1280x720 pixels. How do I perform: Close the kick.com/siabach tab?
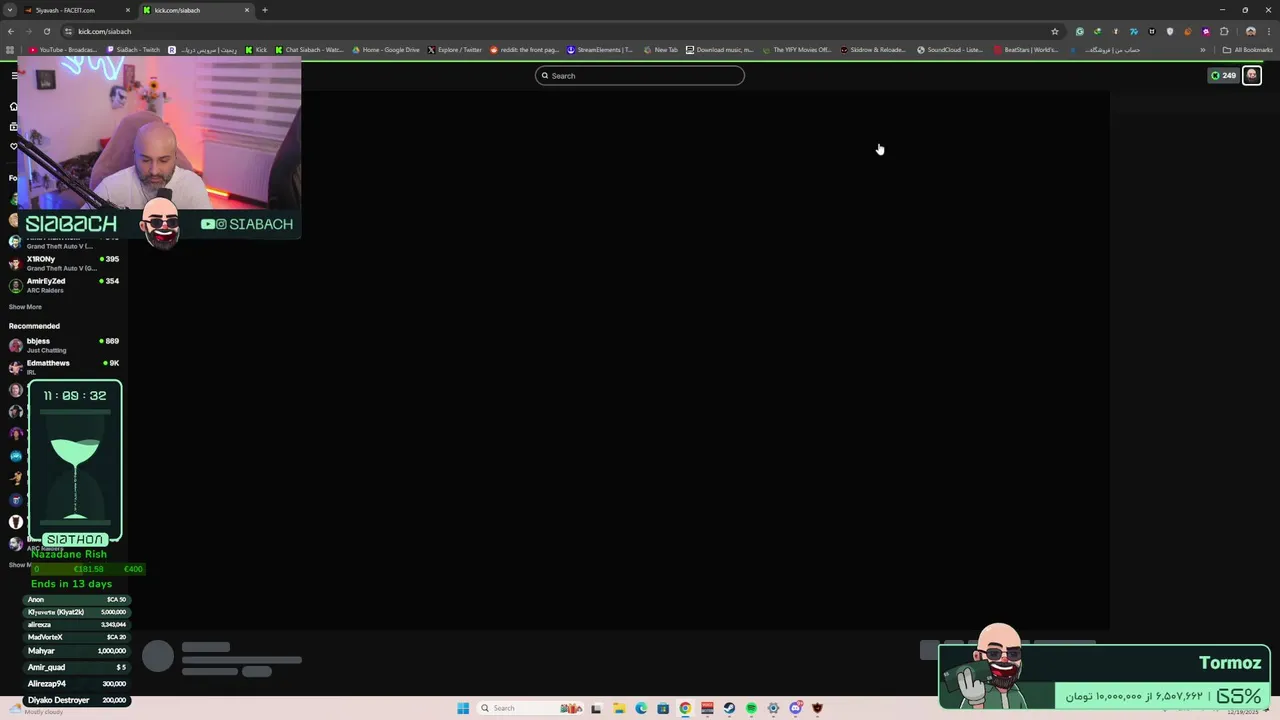tap(247, 10)
